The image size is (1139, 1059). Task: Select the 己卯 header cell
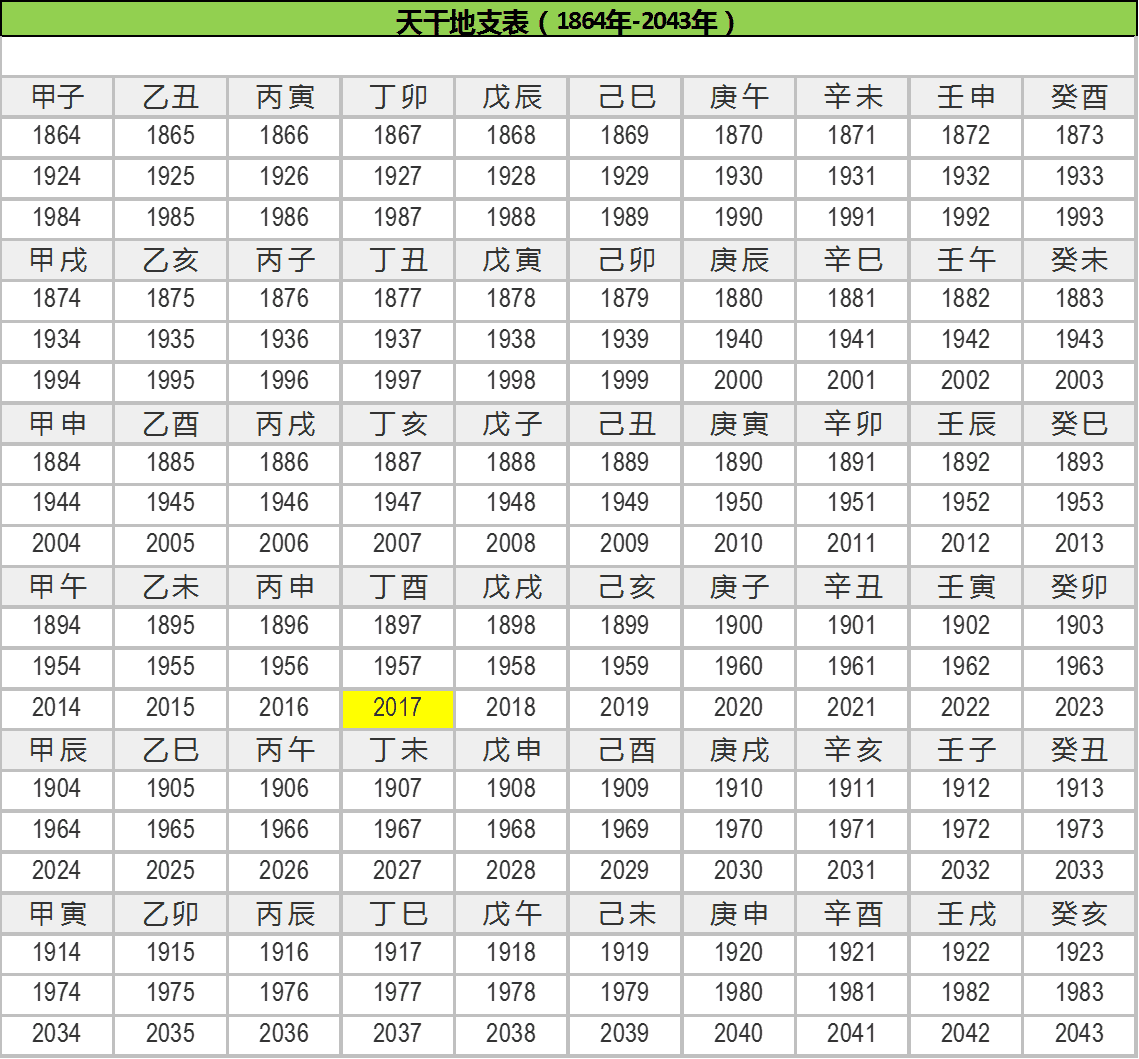point(625,260)
